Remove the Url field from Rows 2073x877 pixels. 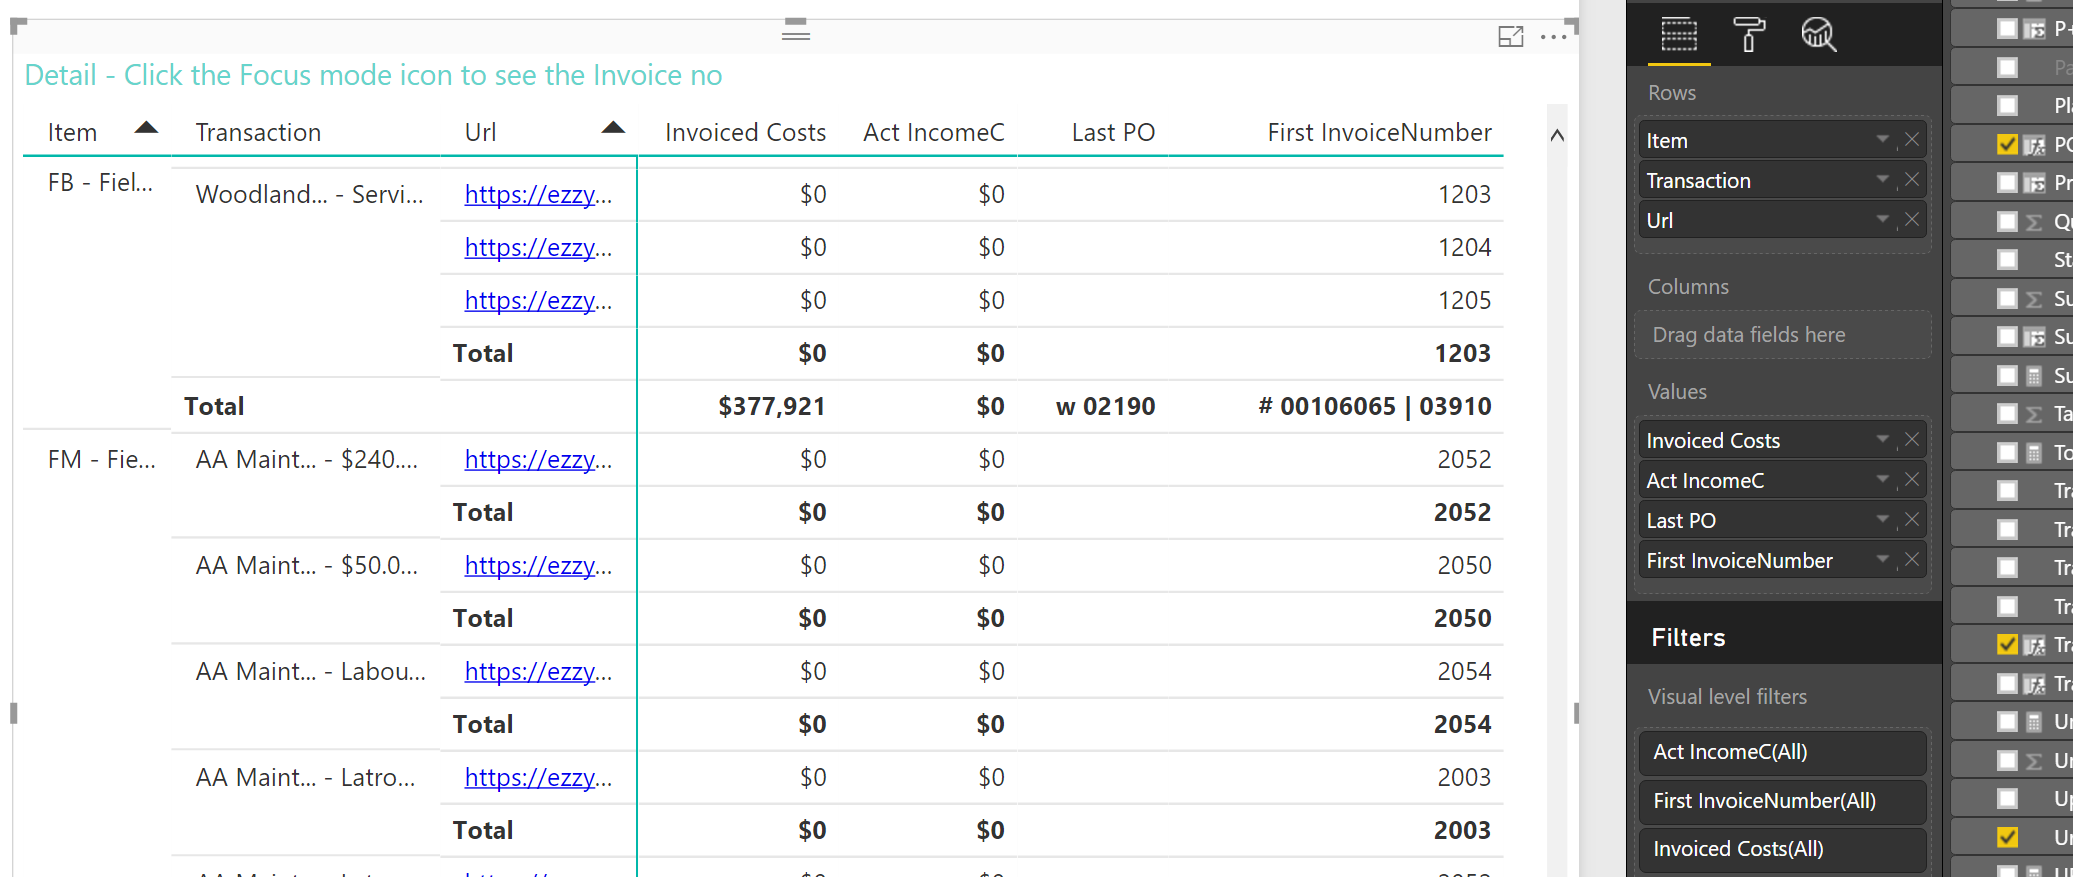point(1911,219)
